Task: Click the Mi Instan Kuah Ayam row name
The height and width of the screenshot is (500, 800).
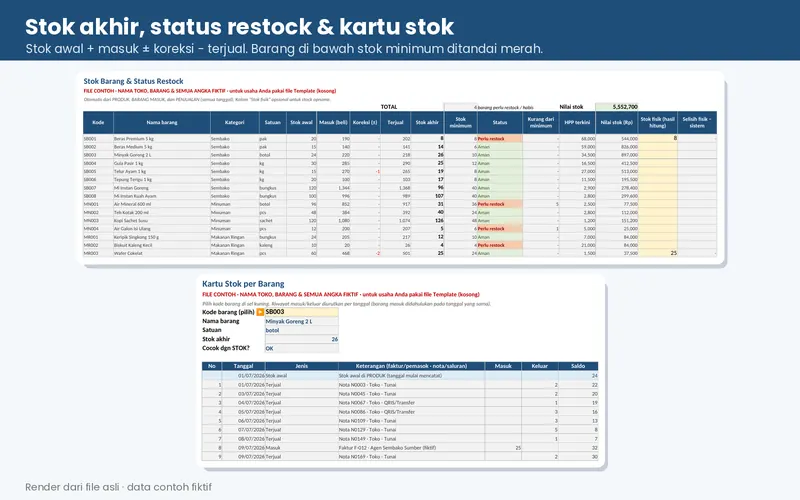Action: [135, 196]
